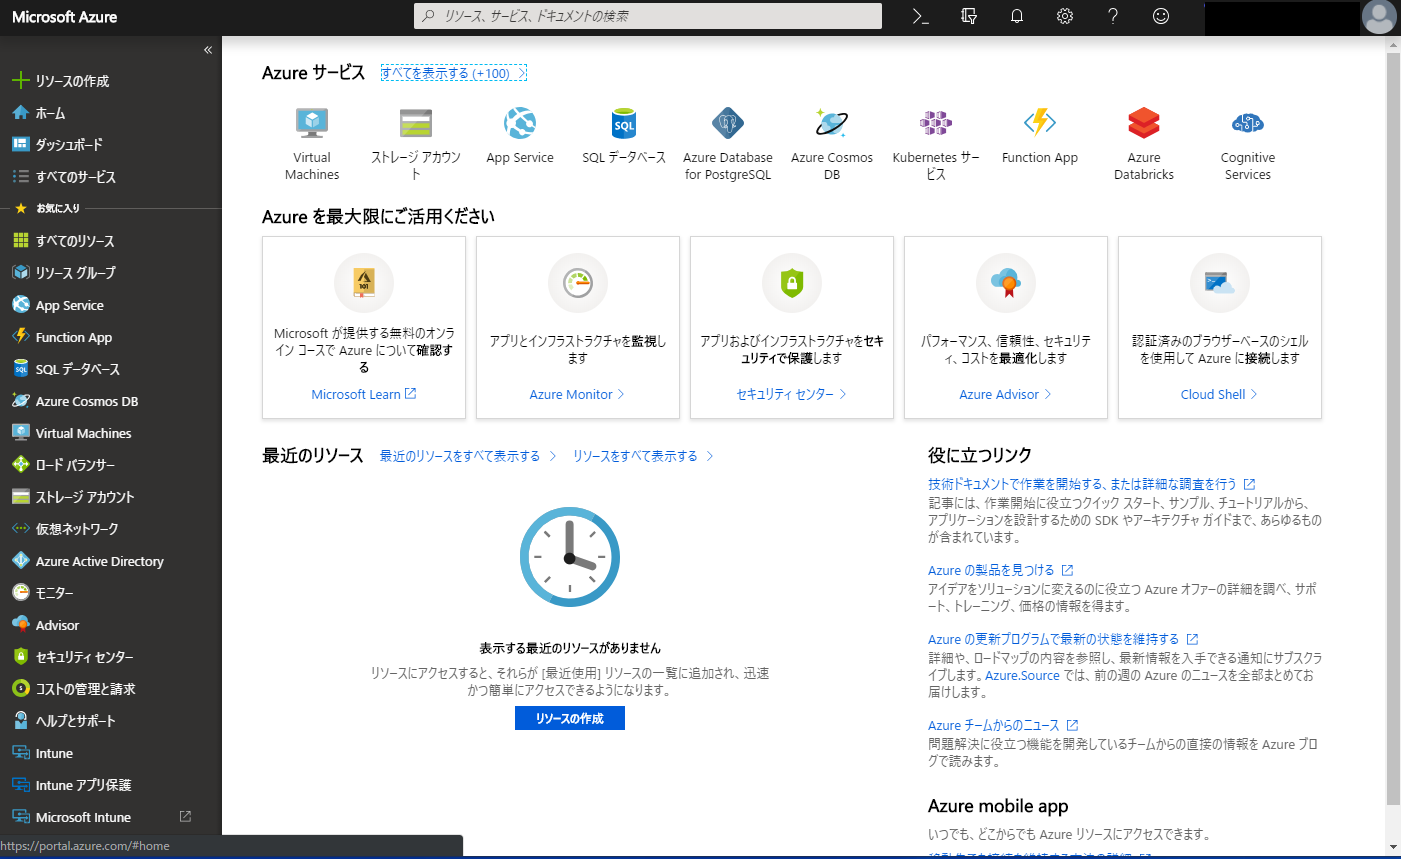Open Azure チームからのニュース link
The width and height of the screenshot is (1401, 859).
click(x=1003, y=725)
